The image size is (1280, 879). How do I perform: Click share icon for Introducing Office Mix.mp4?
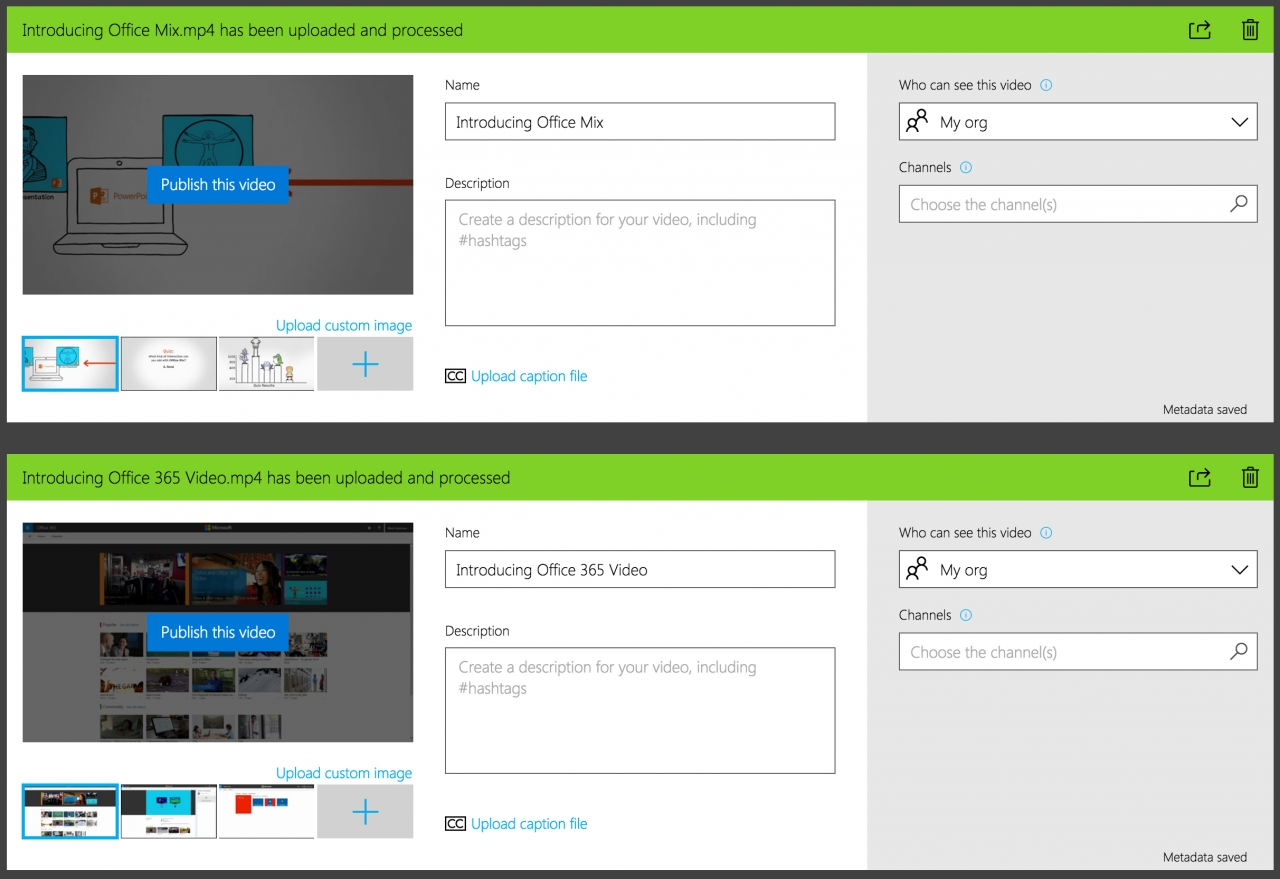[x=1200, y=30]
